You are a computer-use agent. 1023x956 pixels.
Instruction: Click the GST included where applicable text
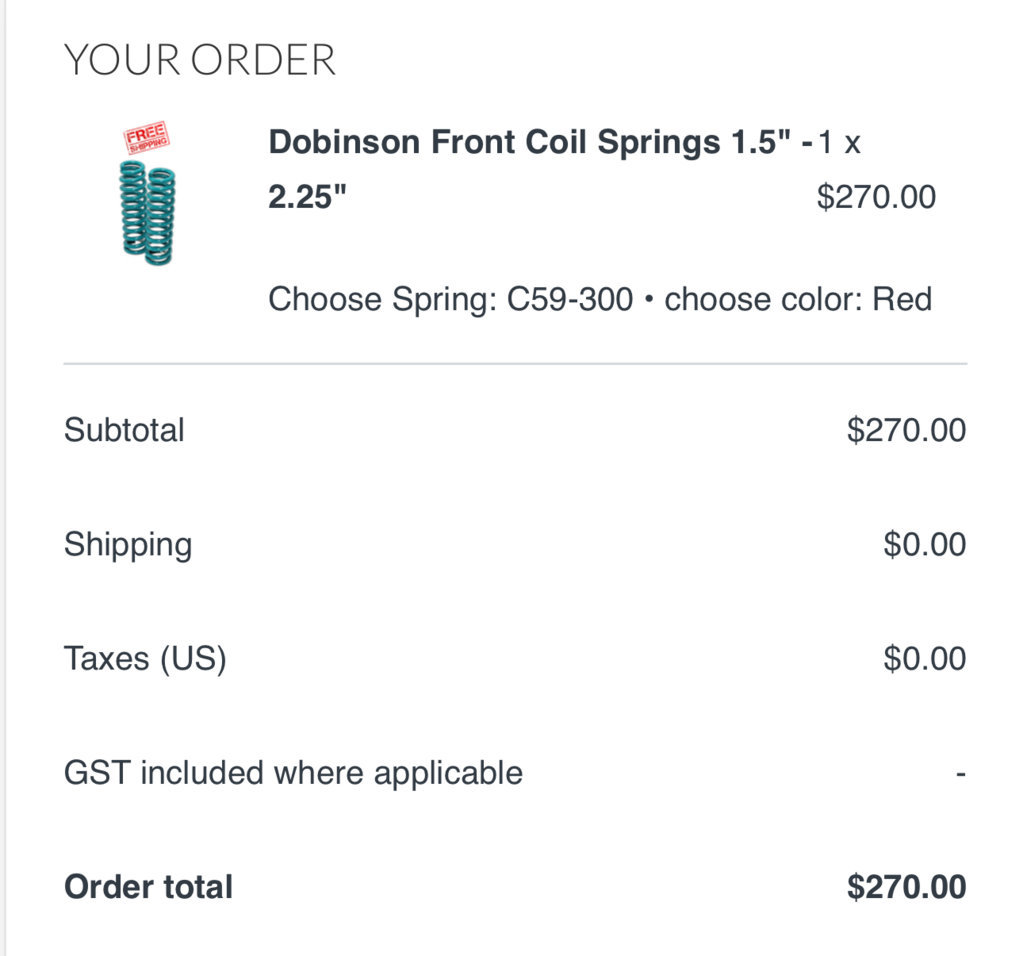tap(293, 773)
